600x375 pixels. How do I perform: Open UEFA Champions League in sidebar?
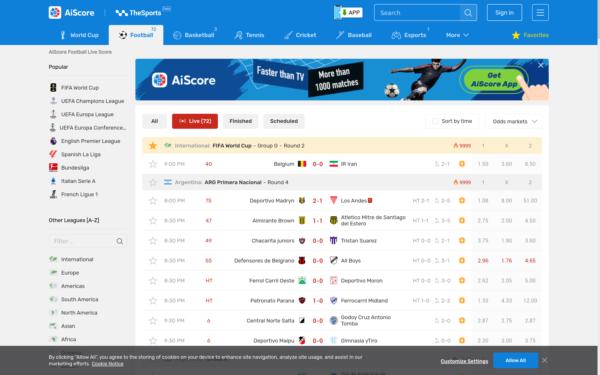92,101
